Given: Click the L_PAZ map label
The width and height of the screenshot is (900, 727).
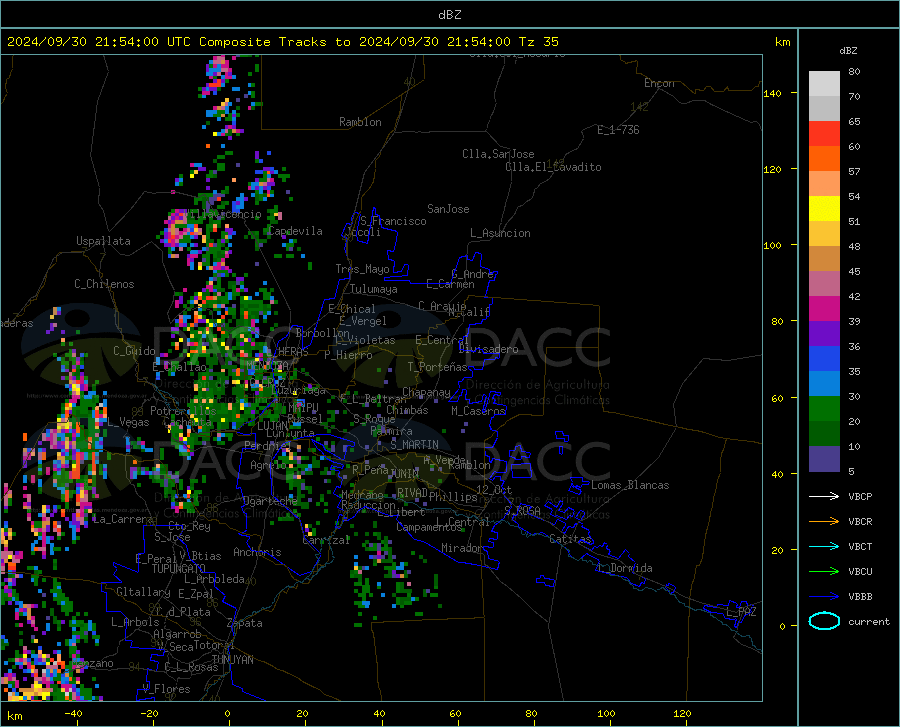Looking at the screenshot, I should tap(741, 612).
